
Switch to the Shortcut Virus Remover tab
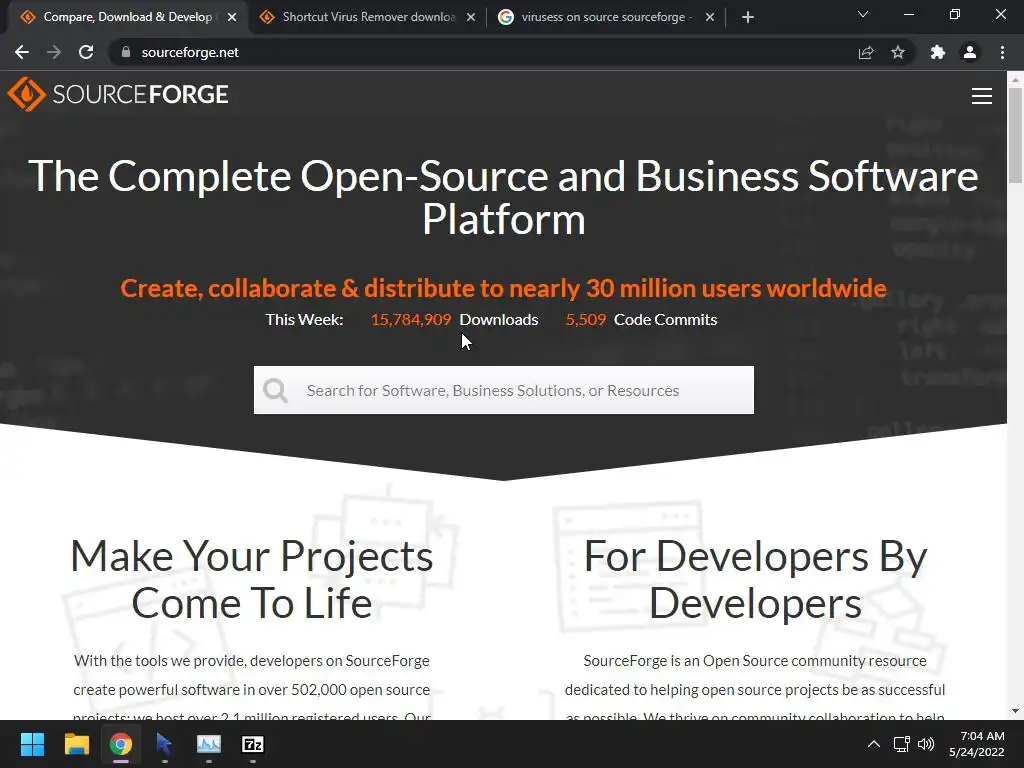point(368,17)
